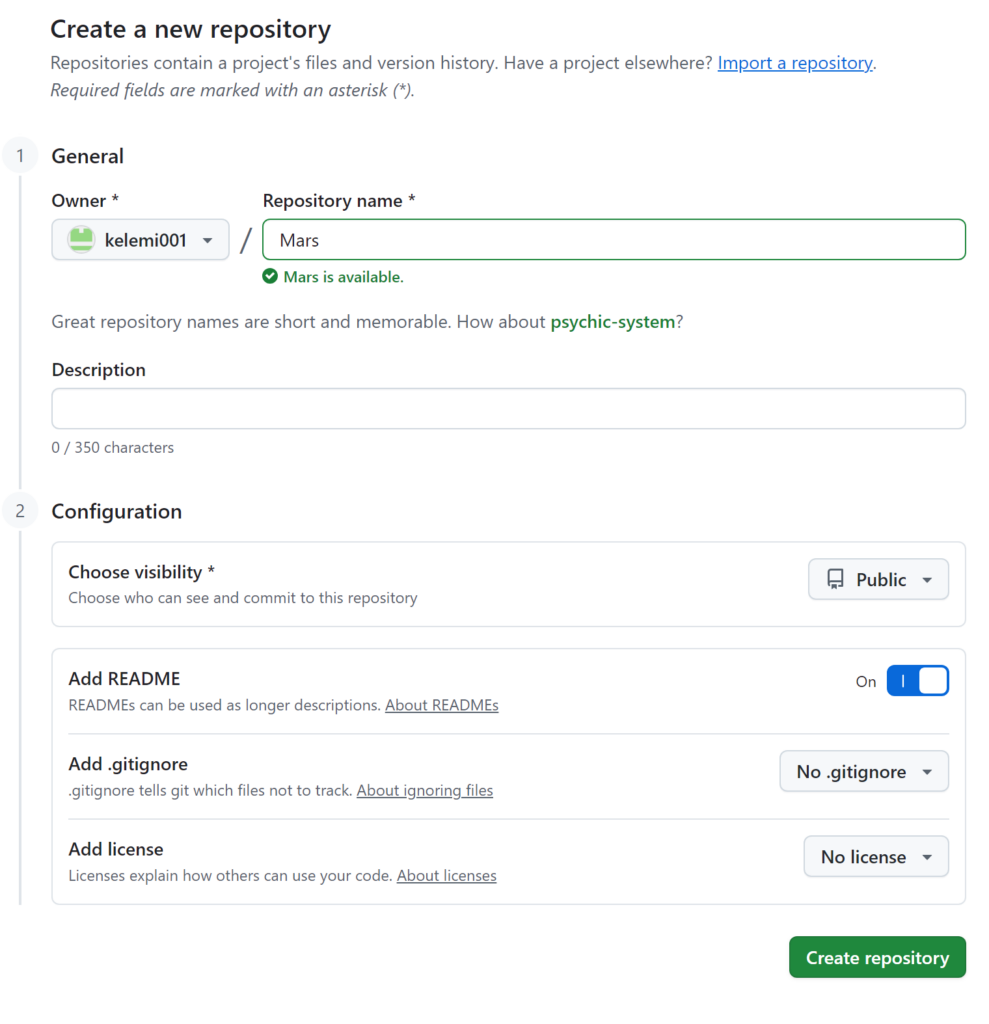This screenshot has width=989, height=1024.
Task: Click the step 2 Configuration number badge
Action: coord(20,511)
